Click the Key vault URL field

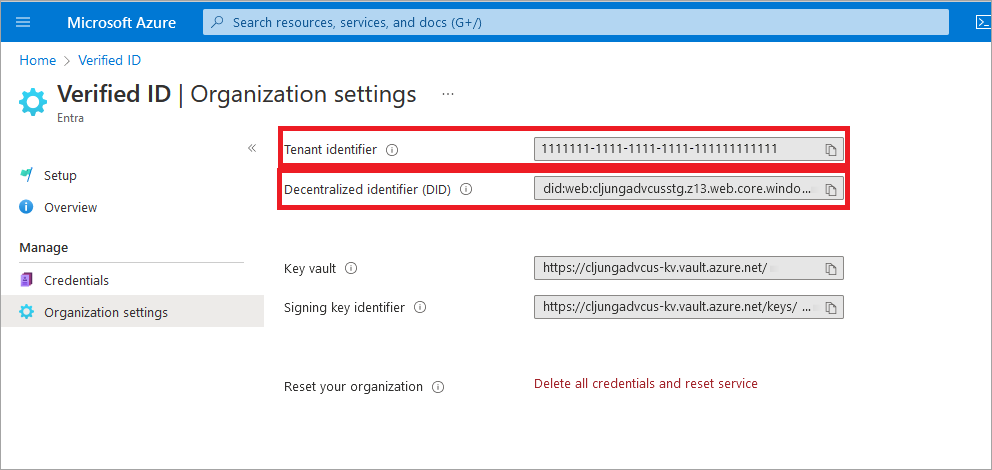[x=688, y=268]
